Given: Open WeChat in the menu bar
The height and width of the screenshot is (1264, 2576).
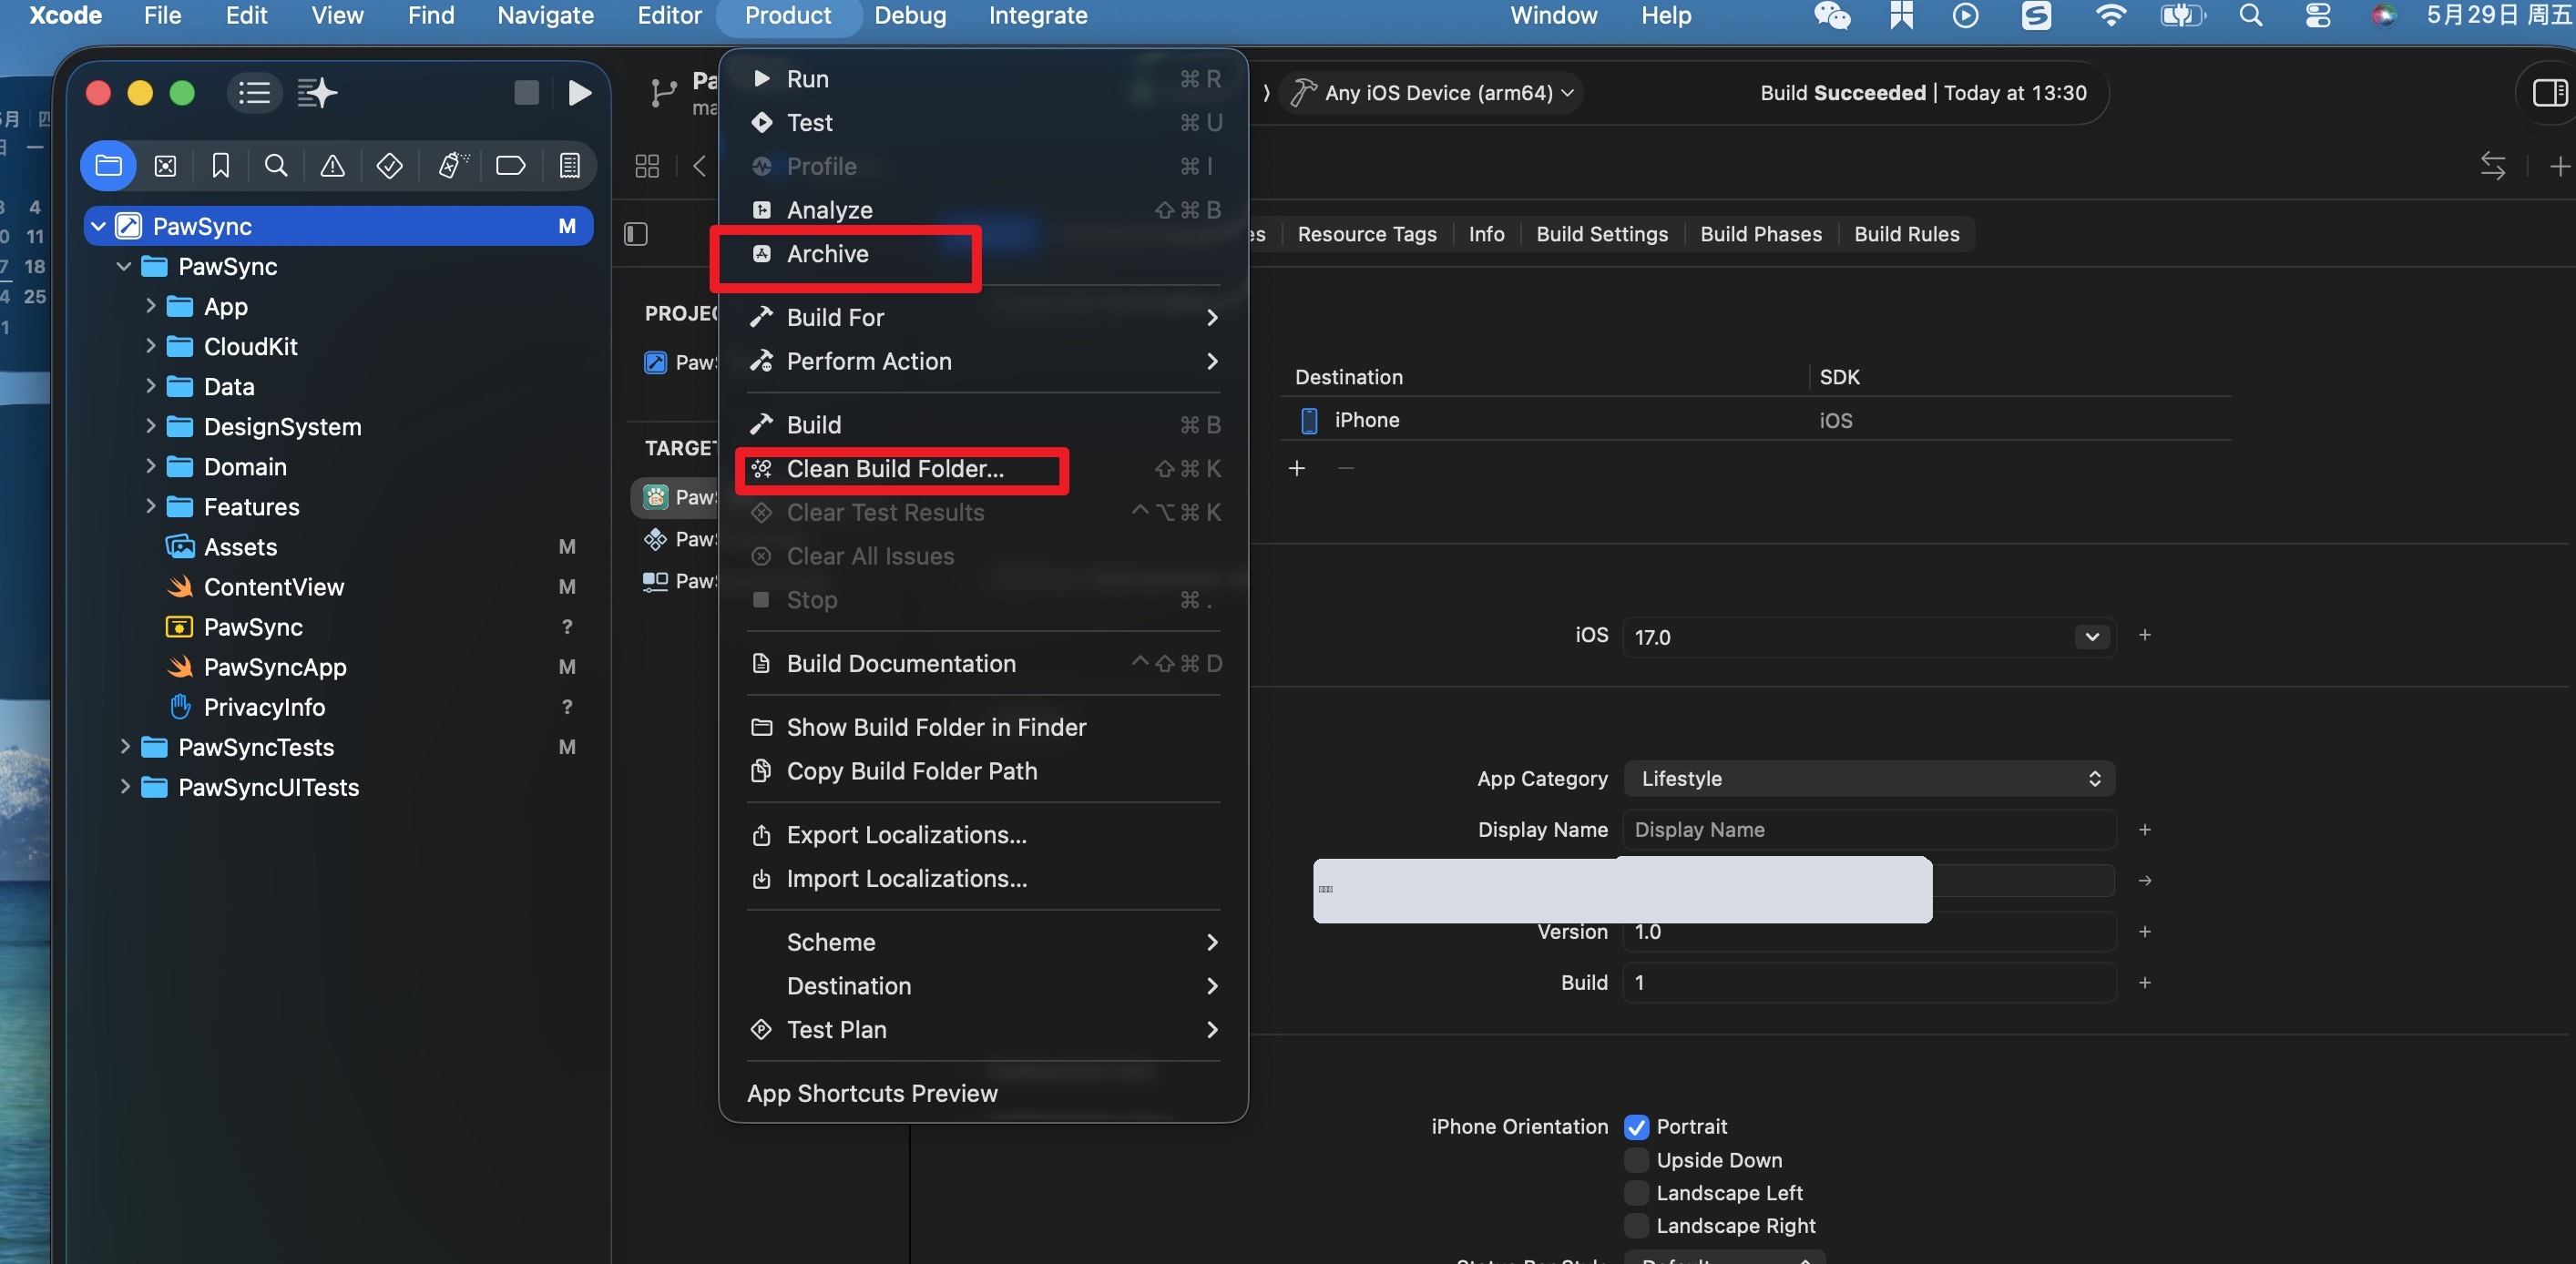Looking at the screenshot, I should [x=1831, y=15].
